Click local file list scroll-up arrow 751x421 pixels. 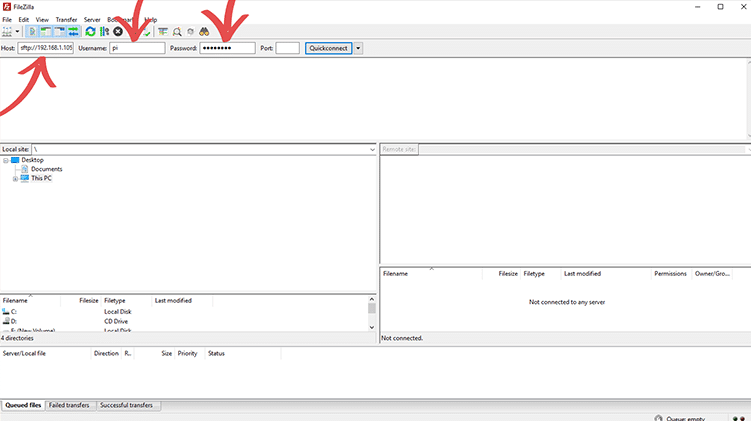pos(372,299)
